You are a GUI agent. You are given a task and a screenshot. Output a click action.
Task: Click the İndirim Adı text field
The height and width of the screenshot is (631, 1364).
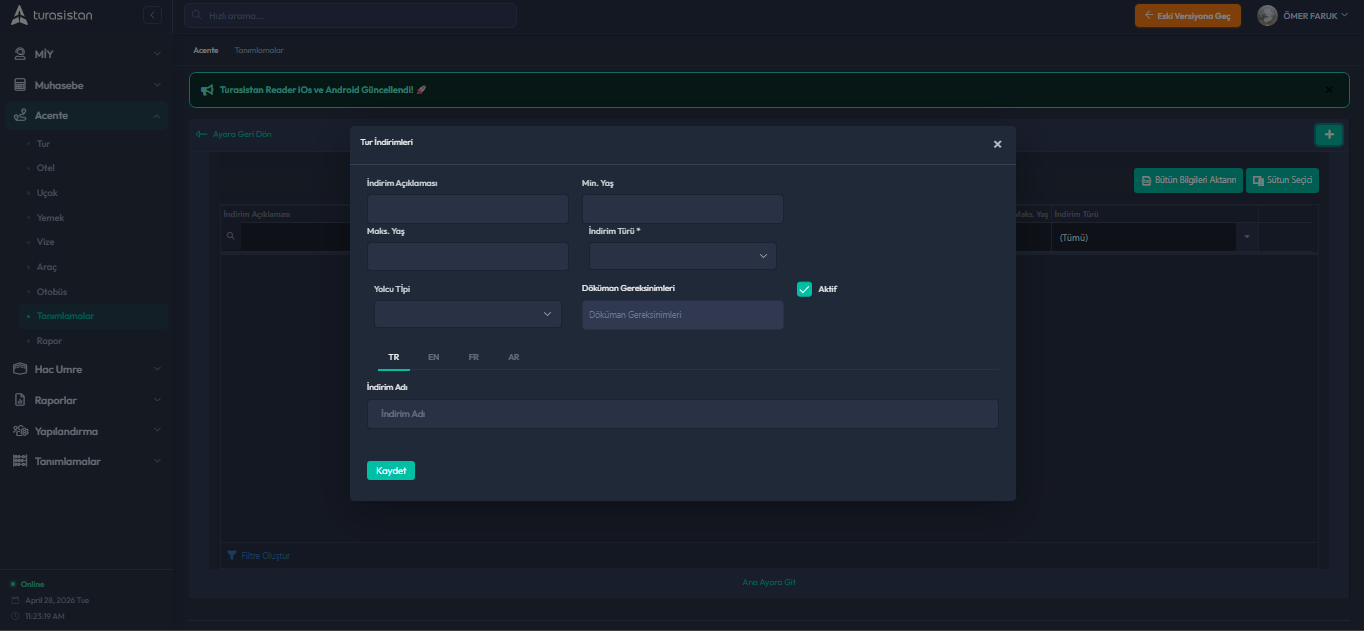click(x=682, y=414)
